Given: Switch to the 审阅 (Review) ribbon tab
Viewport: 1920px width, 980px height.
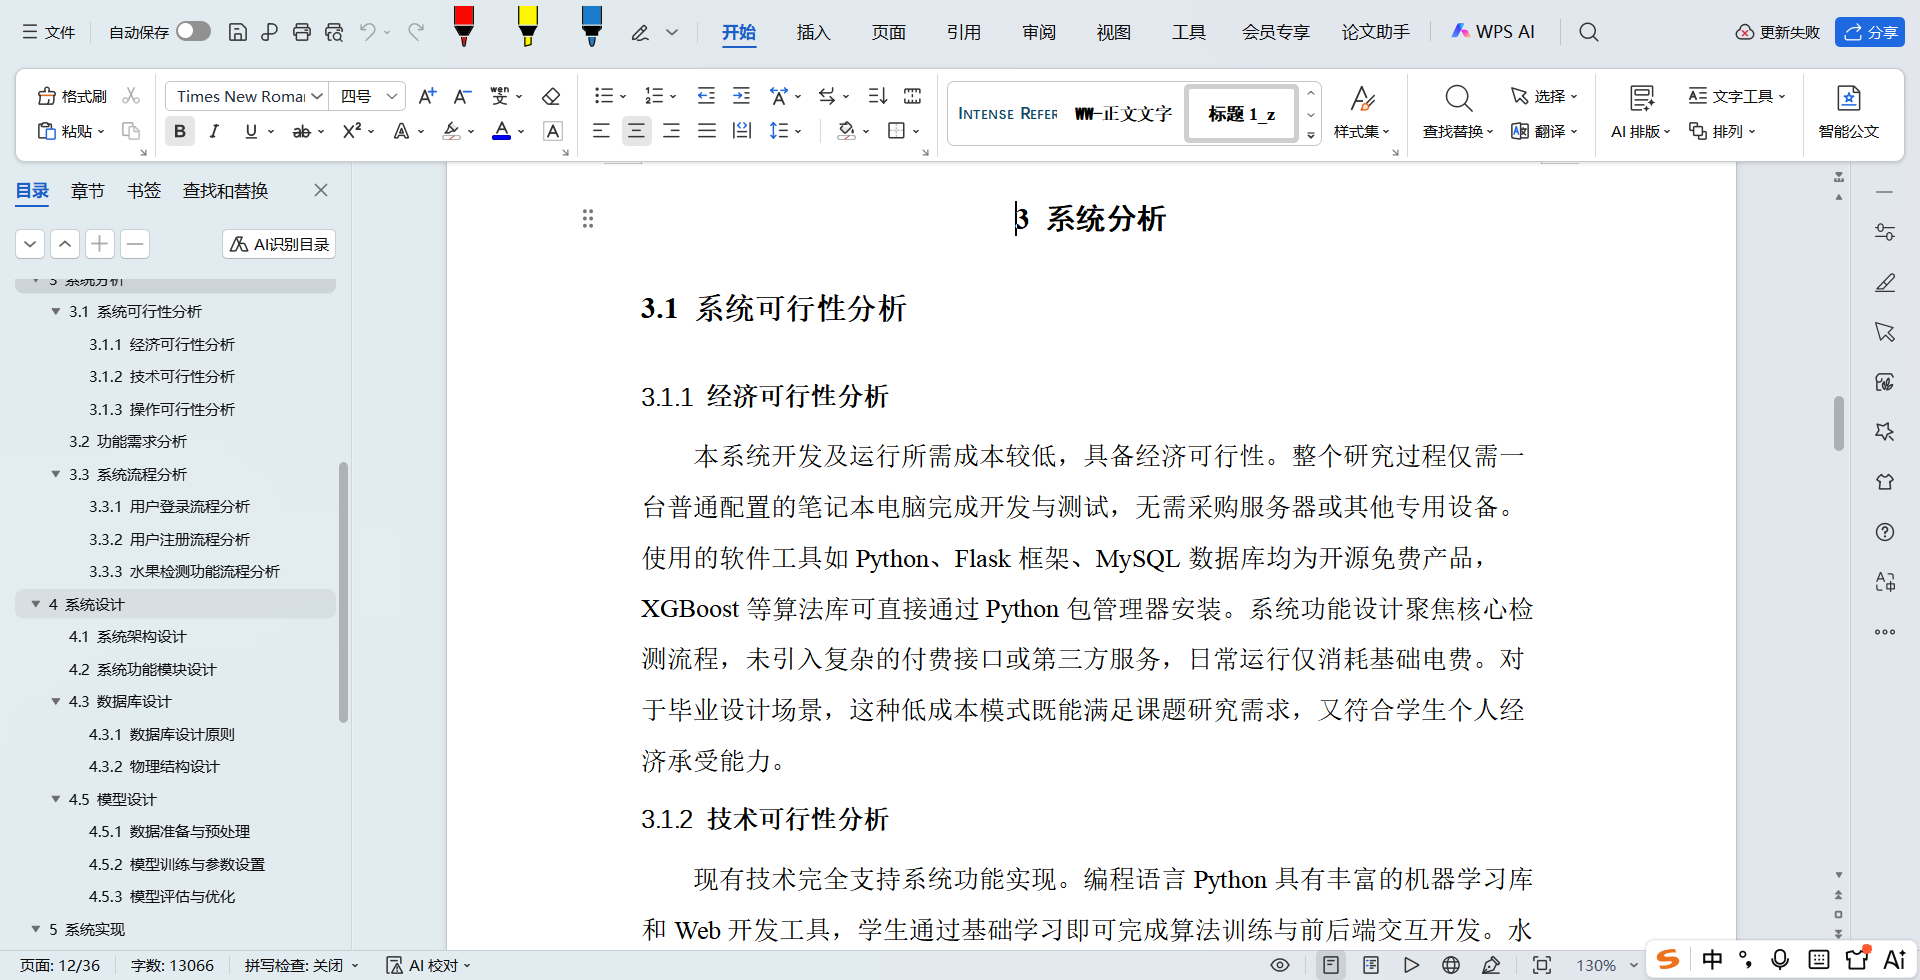Looking at the screenshot, I should pos(1039,32).
